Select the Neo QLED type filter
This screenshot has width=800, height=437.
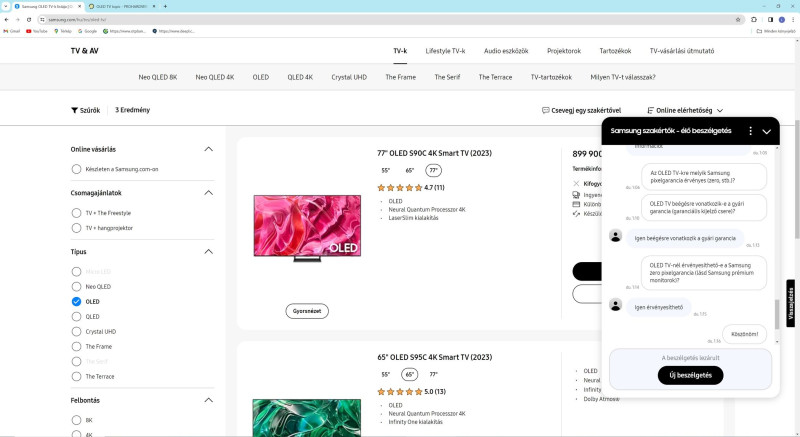click(76, 287)
